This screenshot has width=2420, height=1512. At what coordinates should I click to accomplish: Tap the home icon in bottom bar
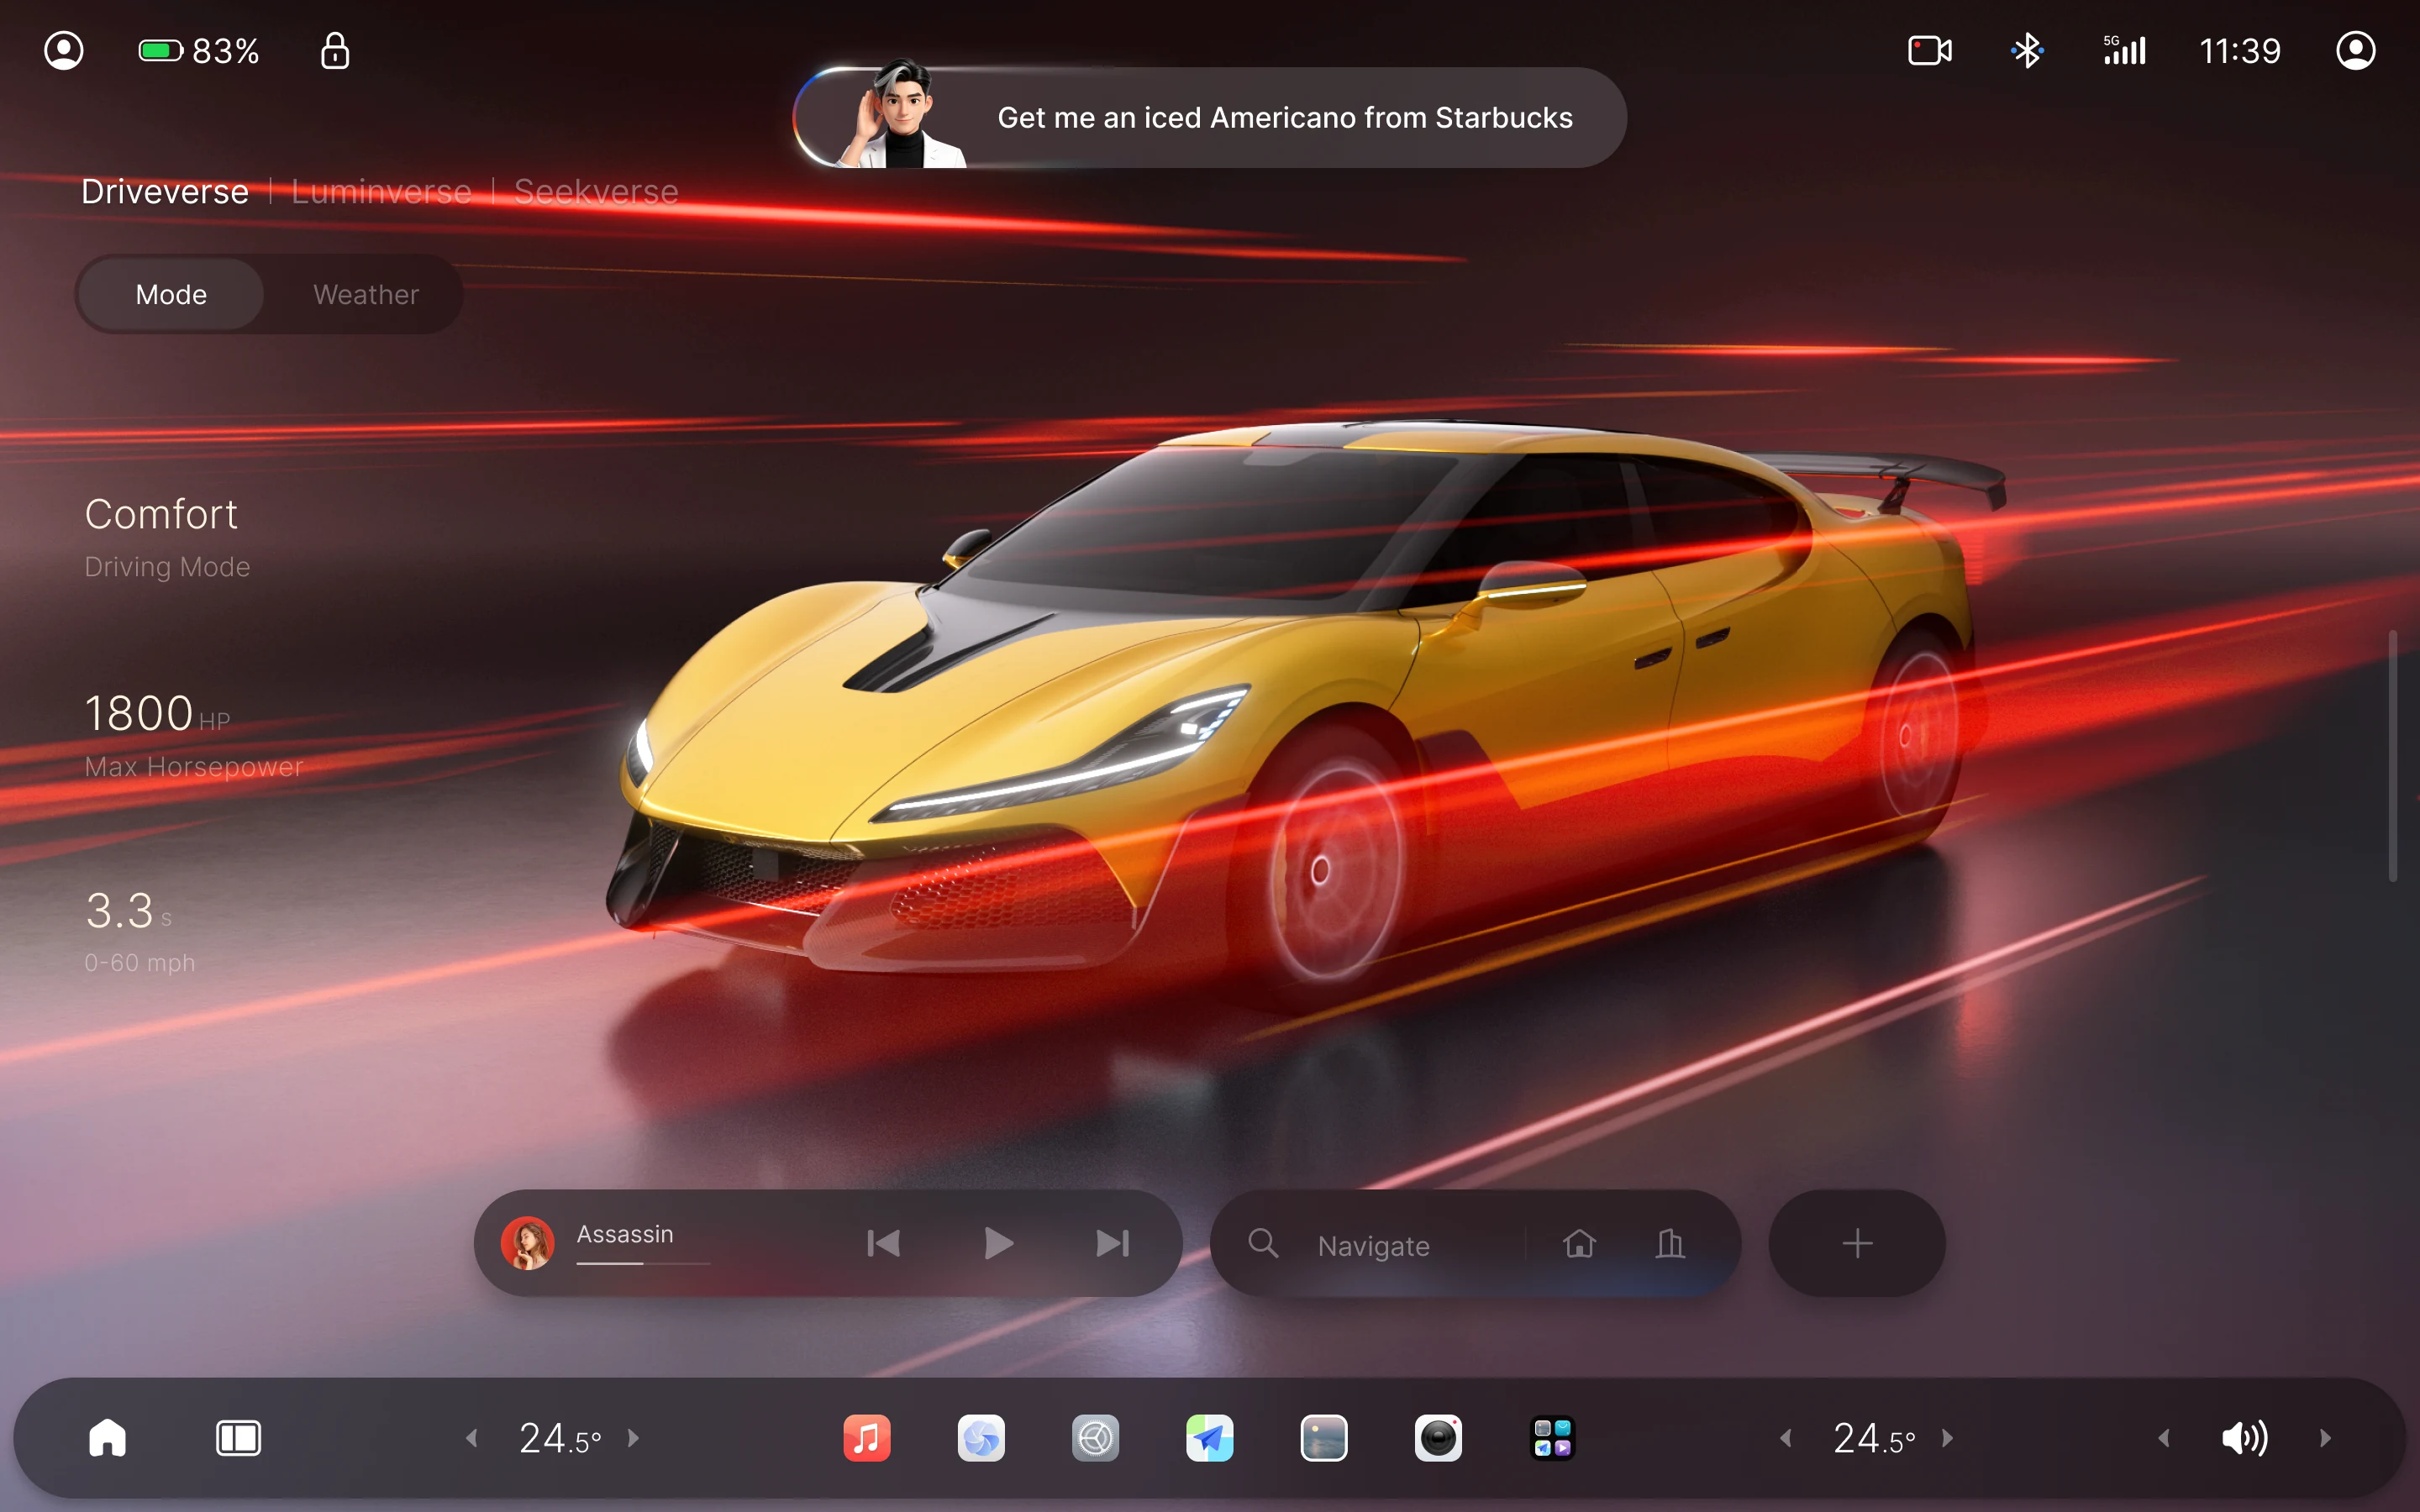tap(108, 1438)
